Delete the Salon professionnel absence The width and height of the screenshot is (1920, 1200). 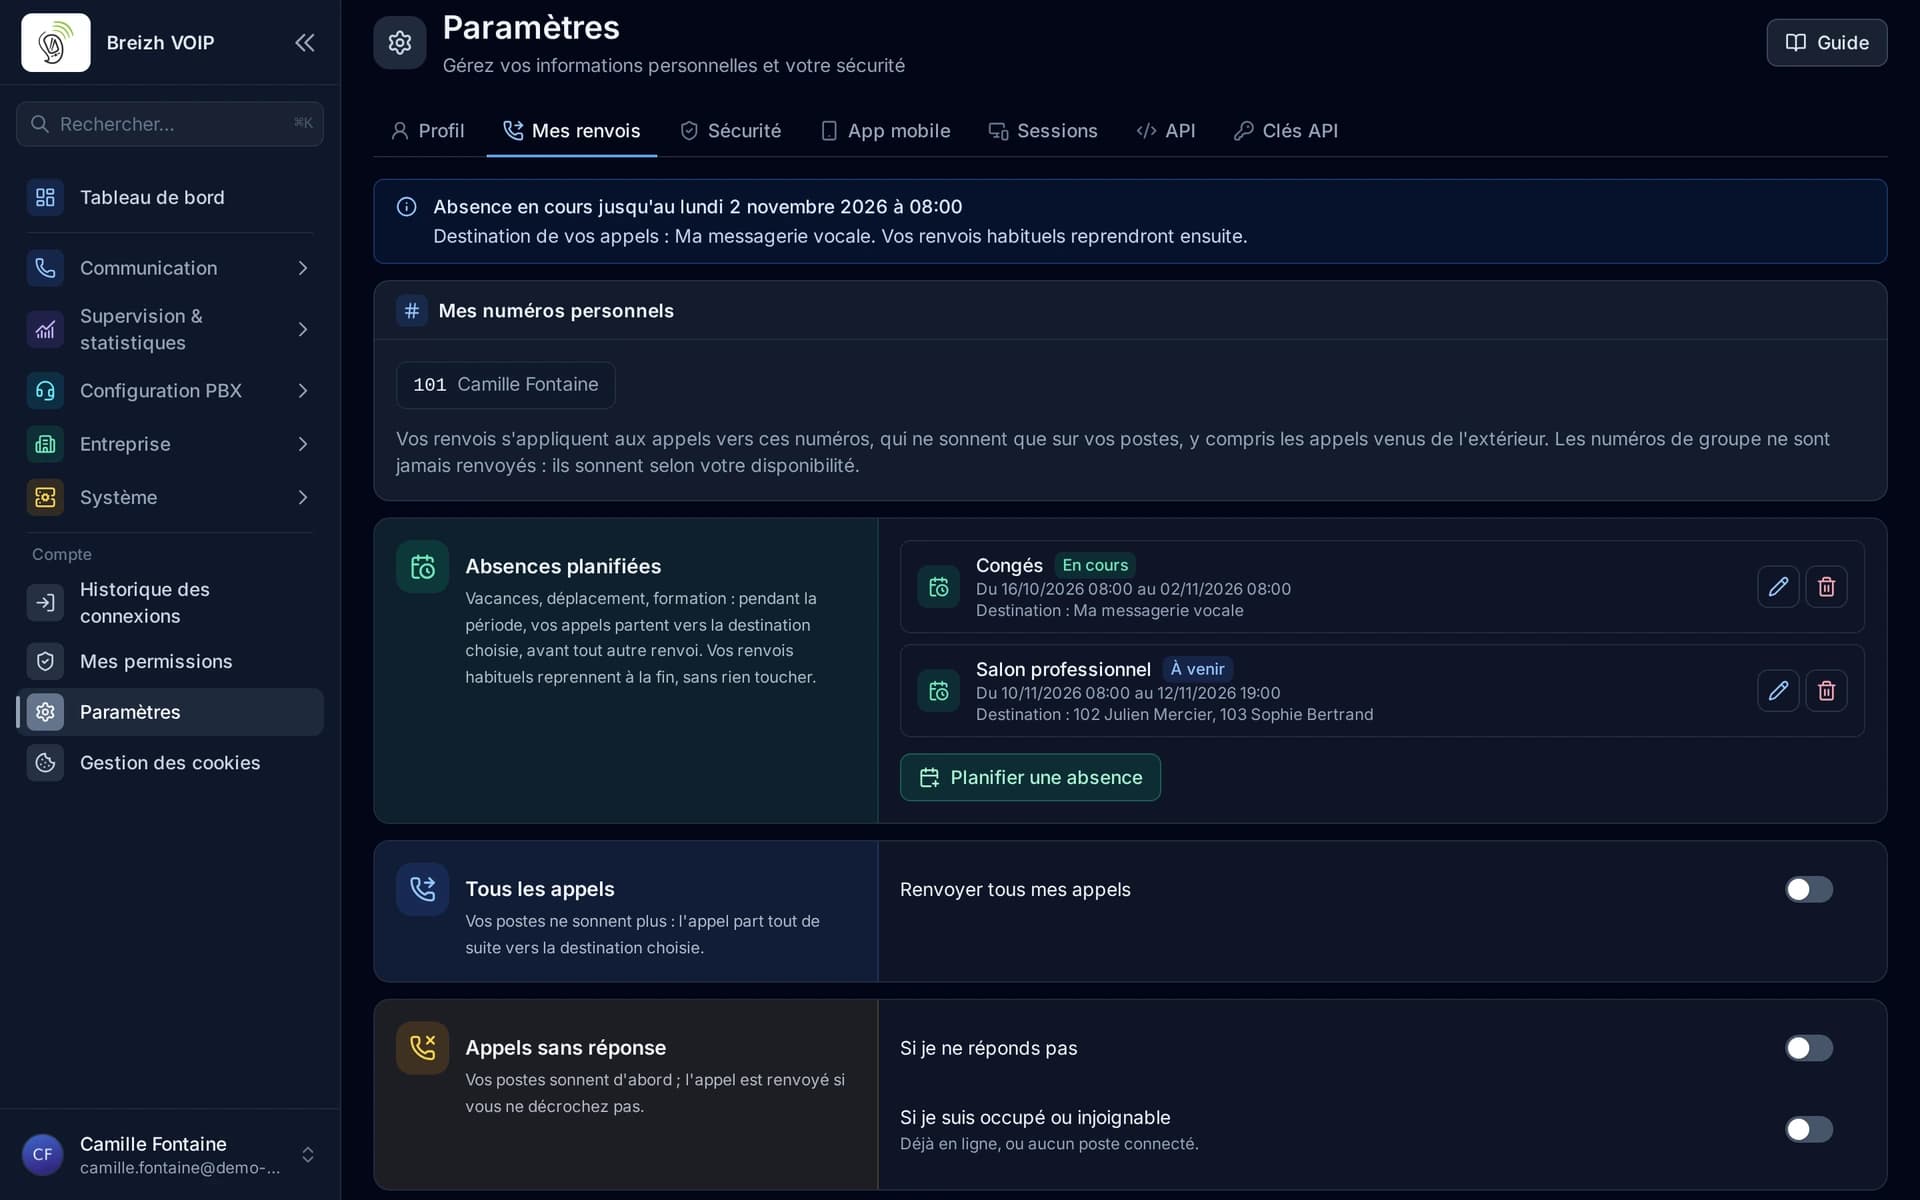click(x=1826, y=691)
